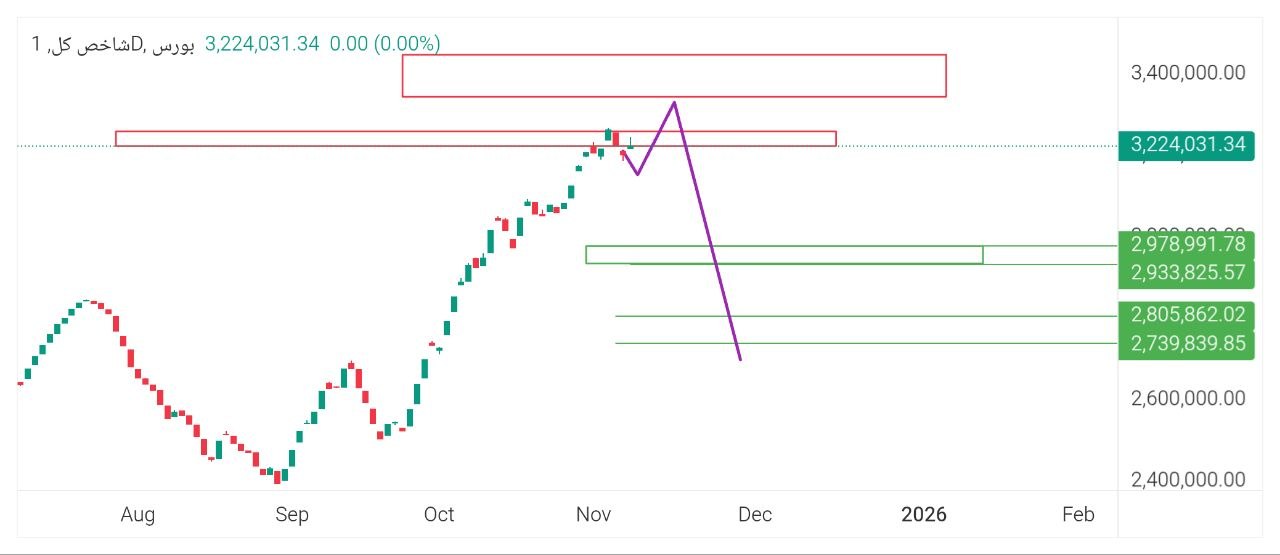The height and width of the screenshot is (555, 1280).
Task: Click the Nov label on time axis
Action: 594,515
